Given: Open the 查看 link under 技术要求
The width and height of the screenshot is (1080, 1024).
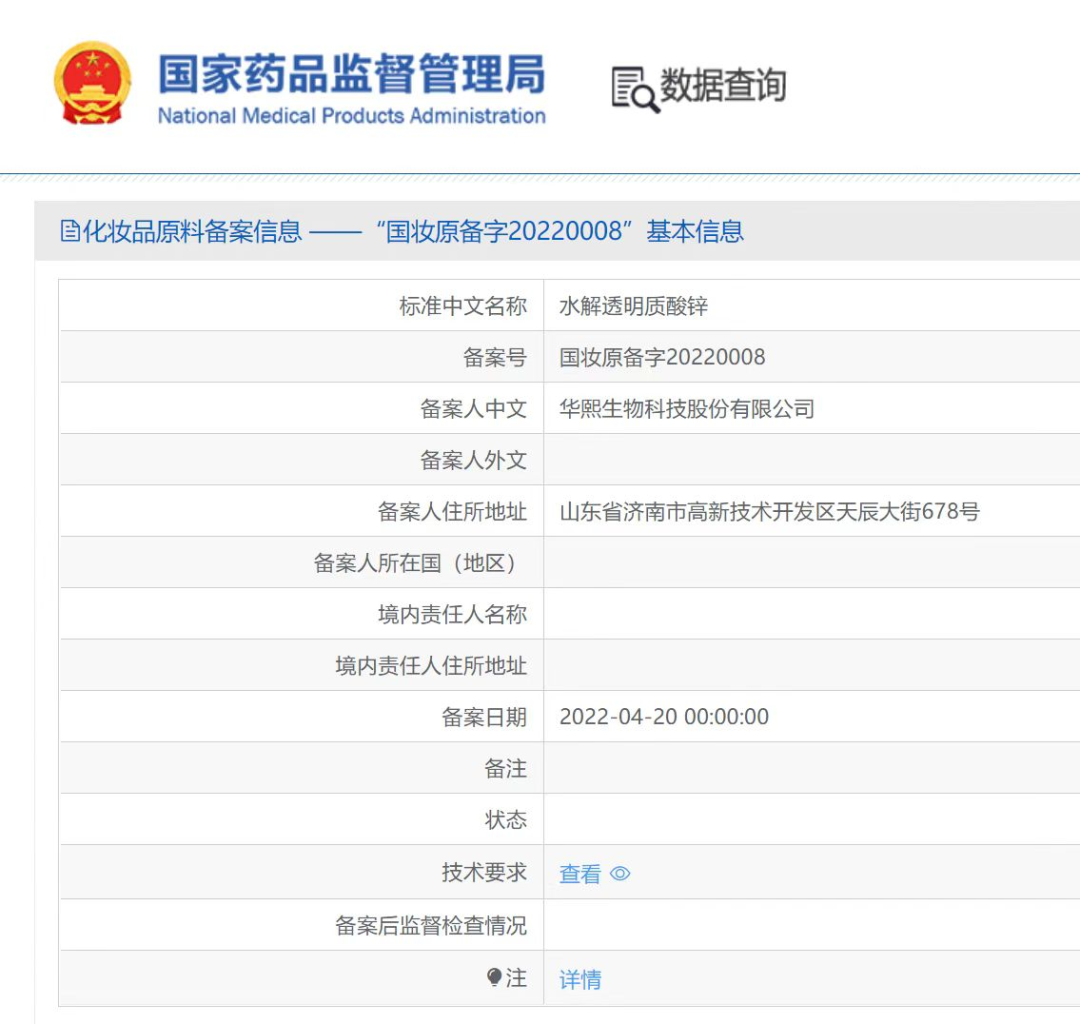Looking at the screenshot, I should point(580,873).
